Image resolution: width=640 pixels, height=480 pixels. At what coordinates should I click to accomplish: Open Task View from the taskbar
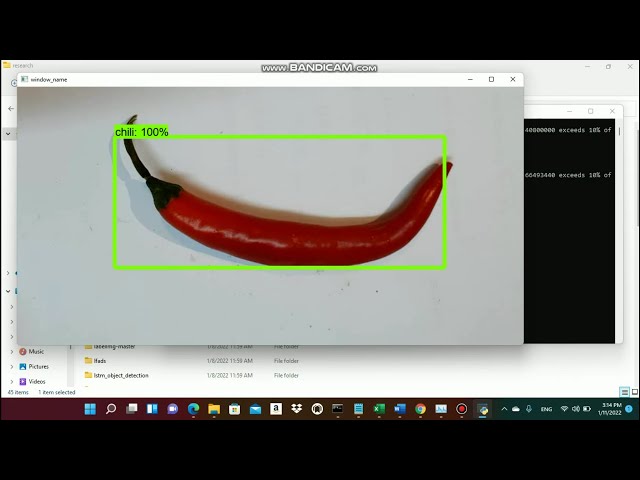tap(131, 409)
